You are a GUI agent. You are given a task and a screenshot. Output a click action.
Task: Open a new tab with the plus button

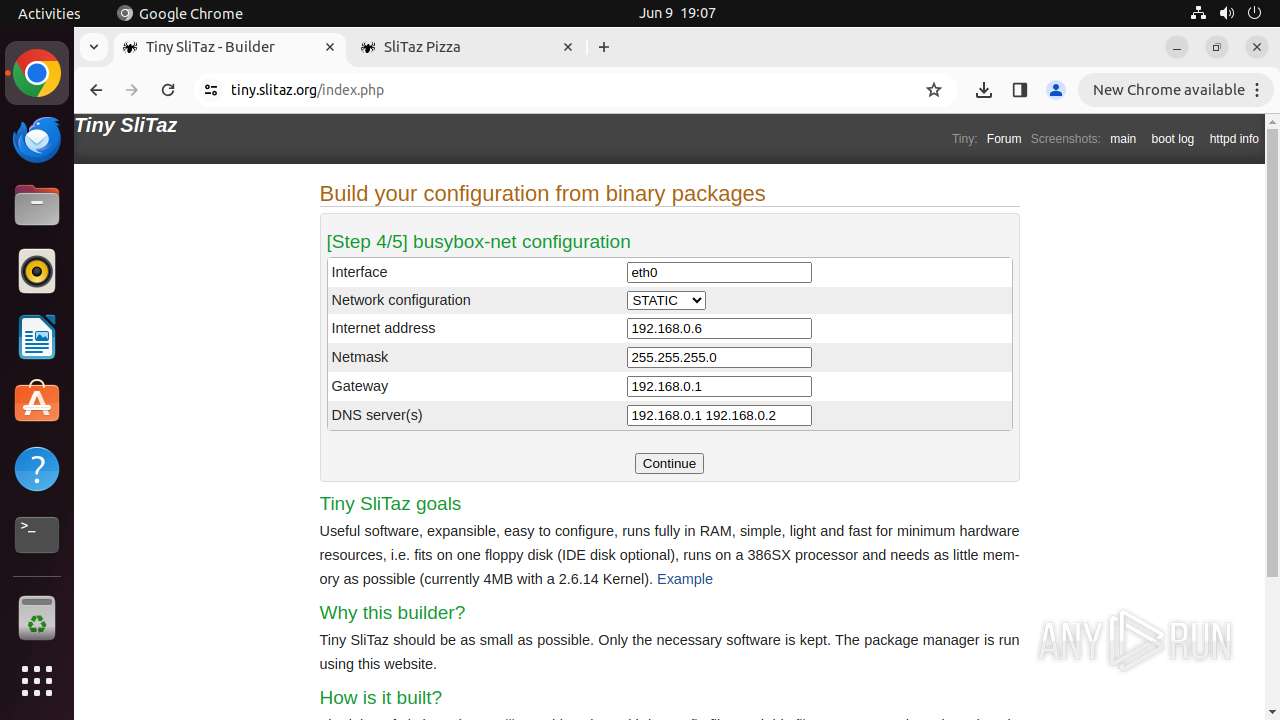pyautogui.click(x=604, y=47)
